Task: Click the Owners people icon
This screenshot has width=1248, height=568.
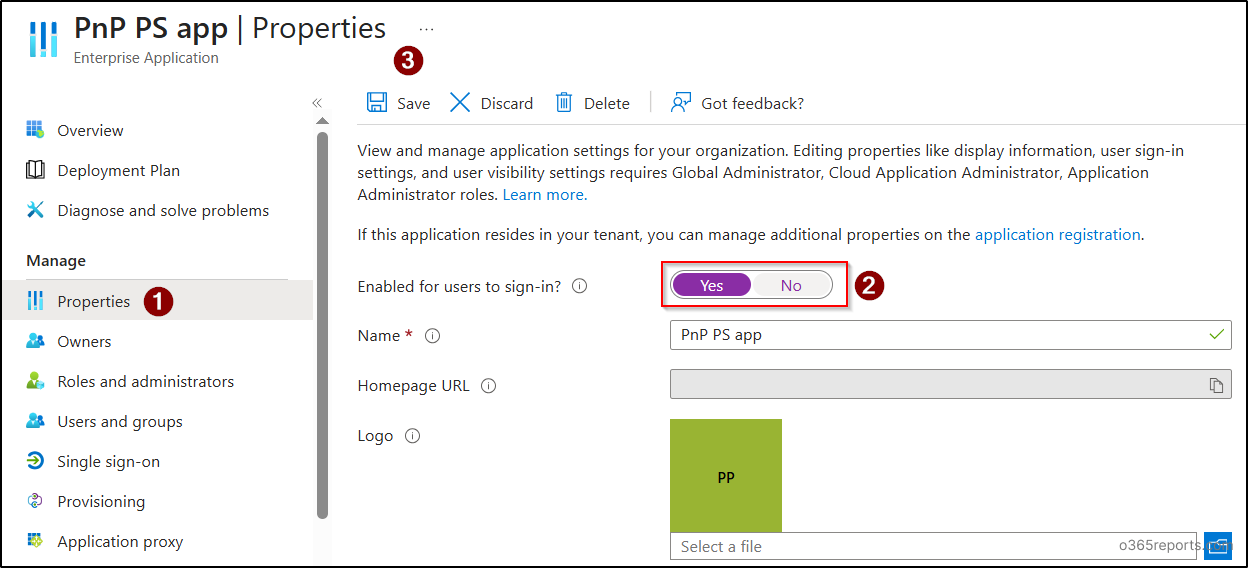Action: [35, 341]
